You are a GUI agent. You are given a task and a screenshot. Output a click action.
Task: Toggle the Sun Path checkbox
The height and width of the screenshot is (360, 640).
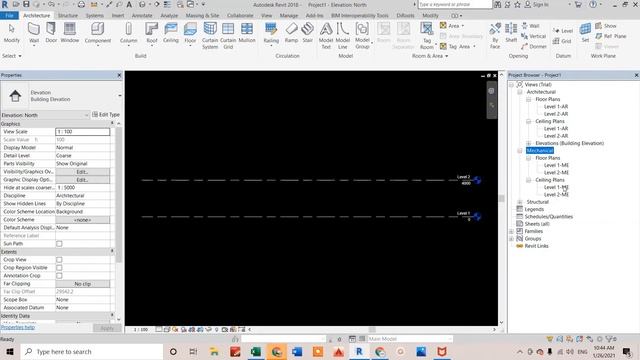[59, 244]
